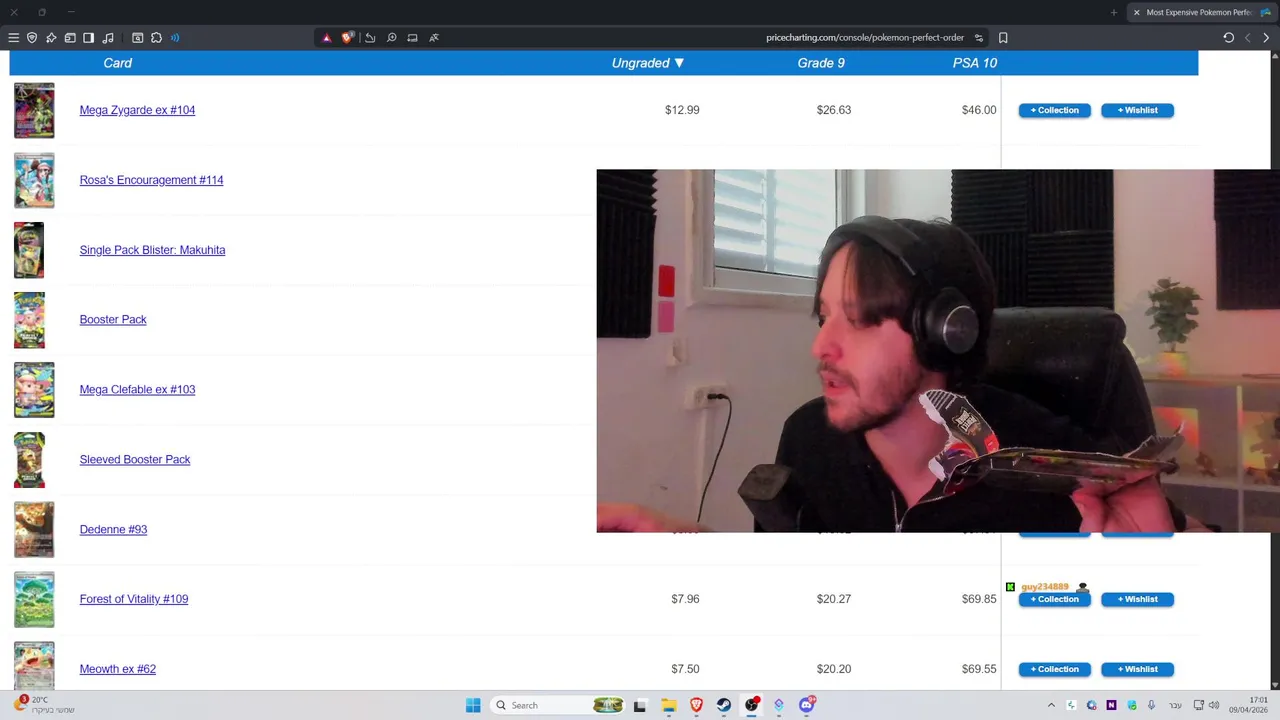Screen dimensions: 1280x720
Task: Add Meowth ex to Collection
Action: pyautogui.click(x=1055, y=669)
